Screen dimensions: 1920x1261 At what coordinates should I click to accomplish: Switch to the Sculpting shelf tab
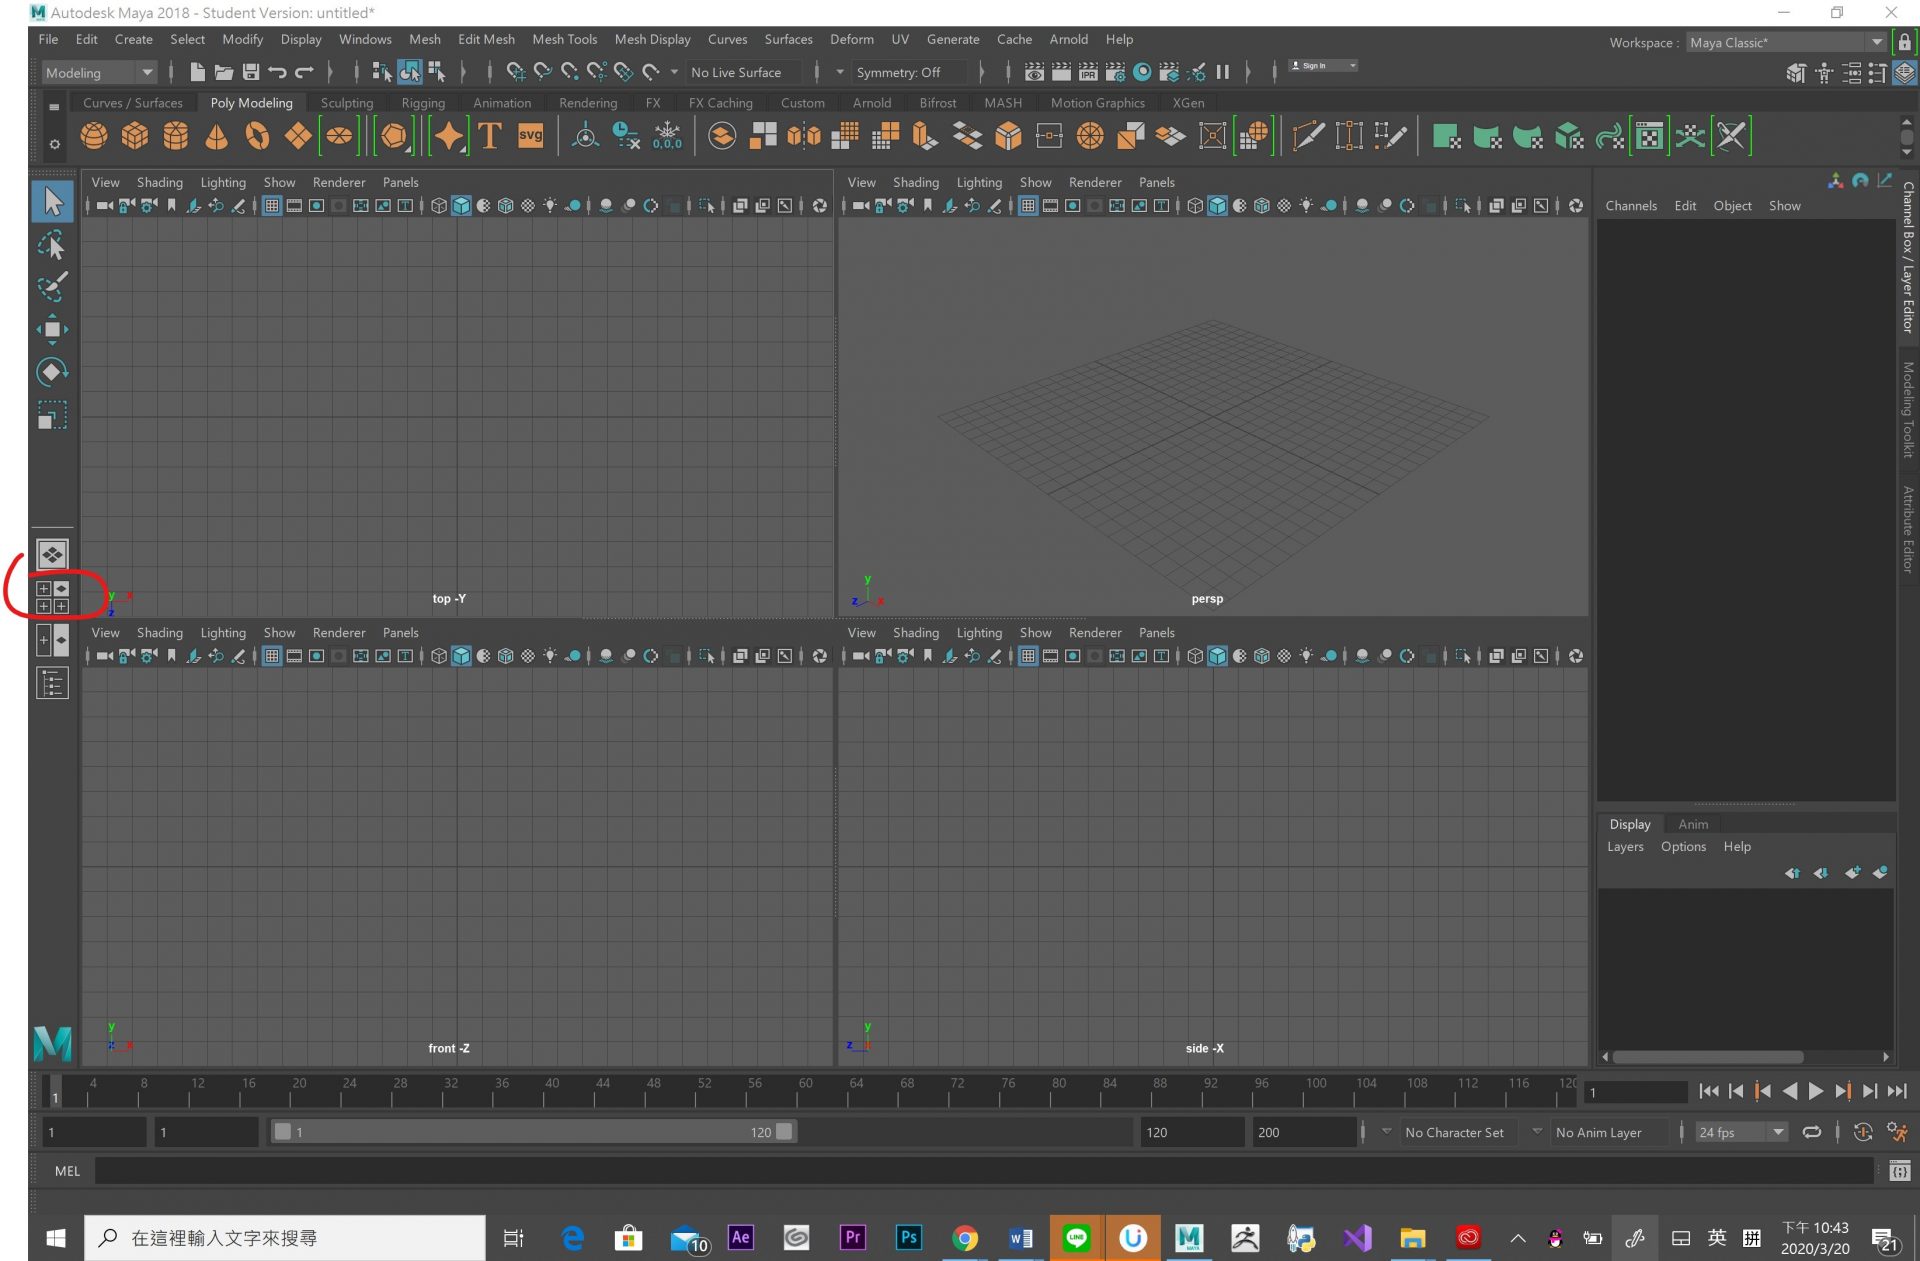[x=346, y=102]
